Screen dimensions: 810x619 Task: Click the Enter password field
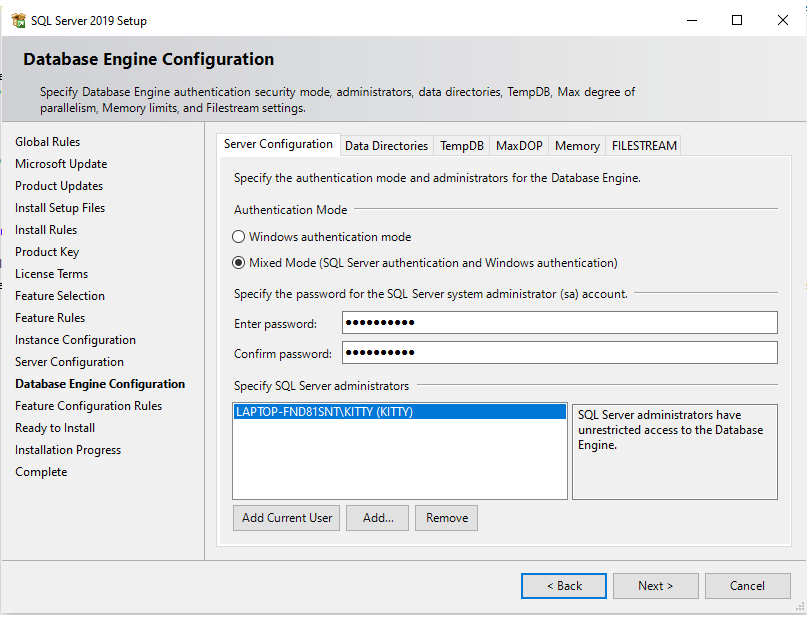[x=559, y=323]
